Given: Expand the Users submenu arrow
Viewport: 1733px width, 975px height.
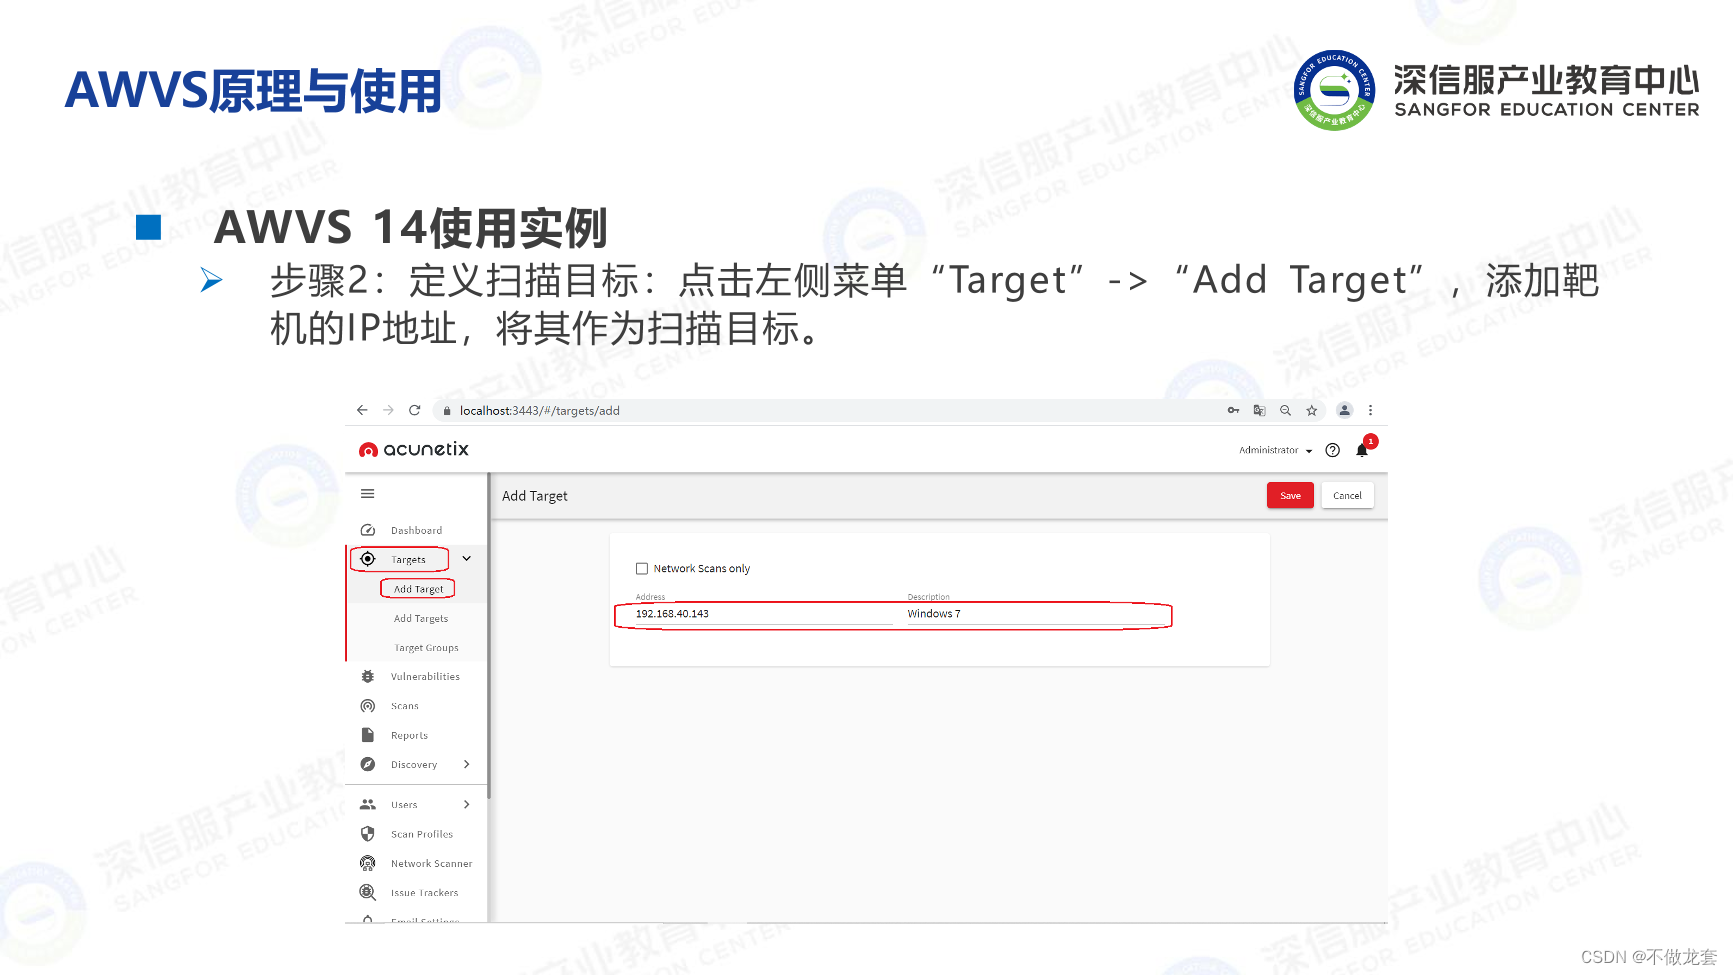Looking at the screenshot, I should click(466, 804).
